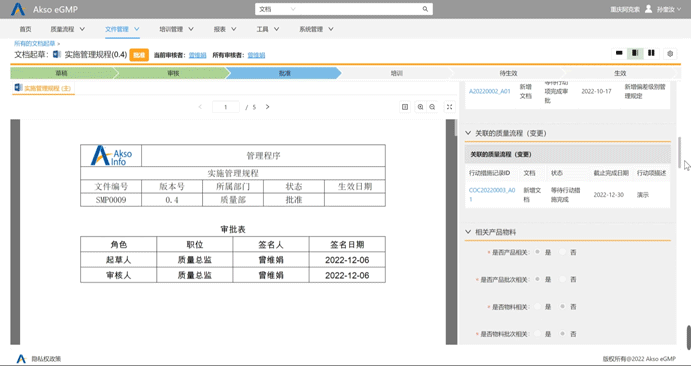Click the 重庆阿克索 organization label

point(625,9)
